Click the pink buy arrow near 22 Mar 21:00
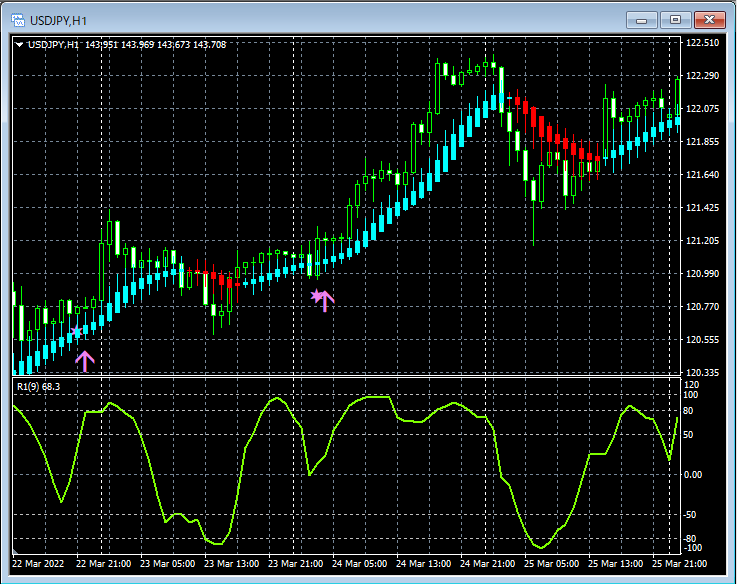738x584 pixels. point(85,361)
